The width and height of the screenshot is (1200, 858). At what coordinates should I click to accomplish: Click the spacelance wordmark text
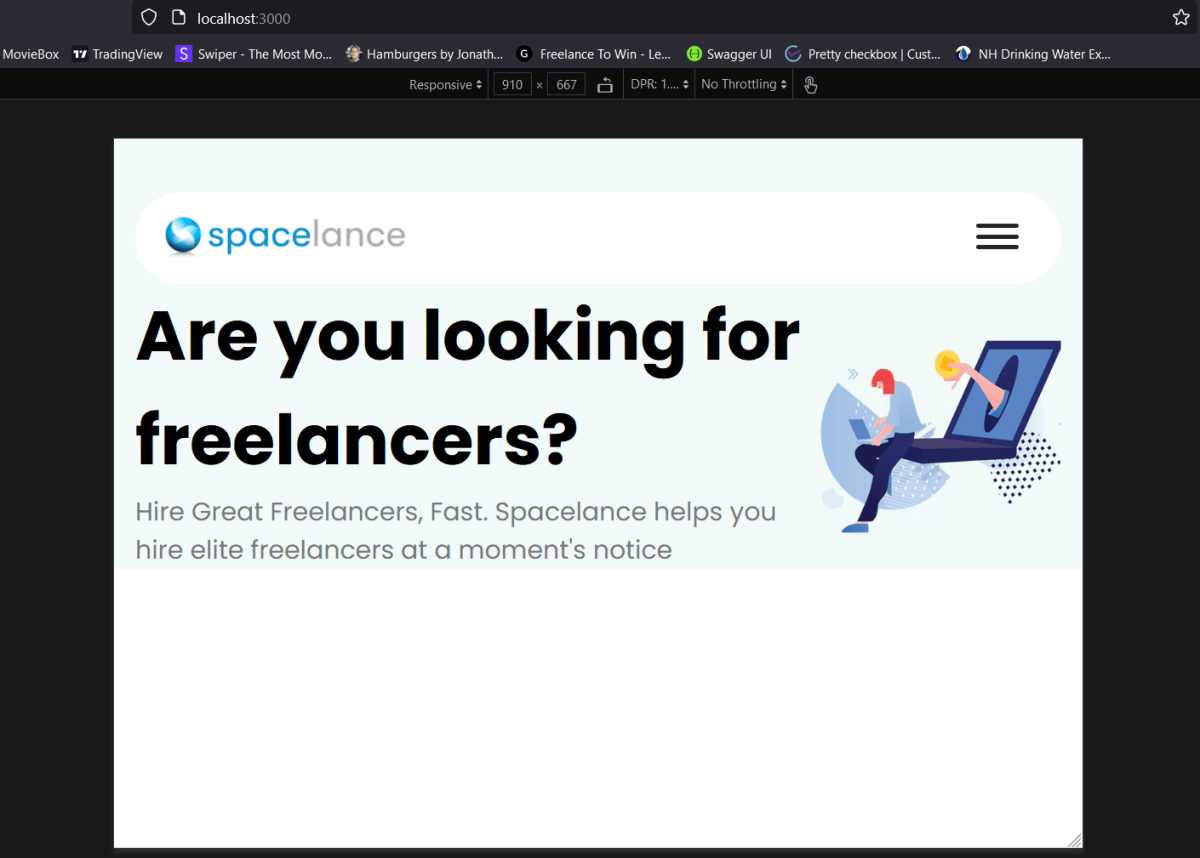(x=306, y=237)
